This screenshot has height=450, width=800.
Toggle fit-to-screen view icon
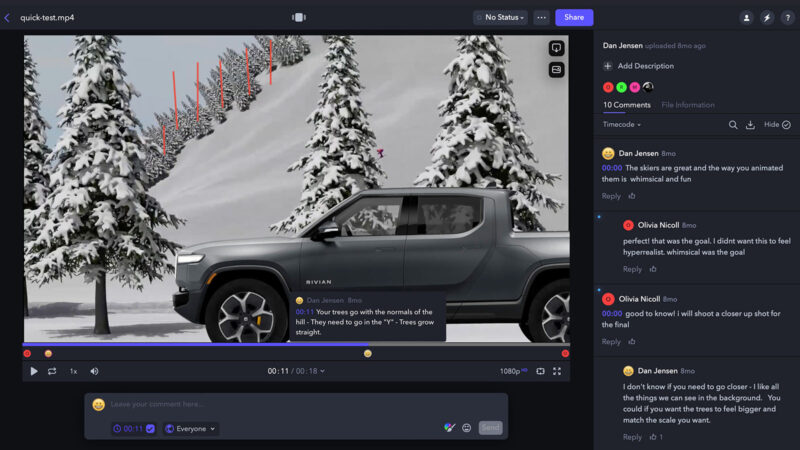pos(540,371)
